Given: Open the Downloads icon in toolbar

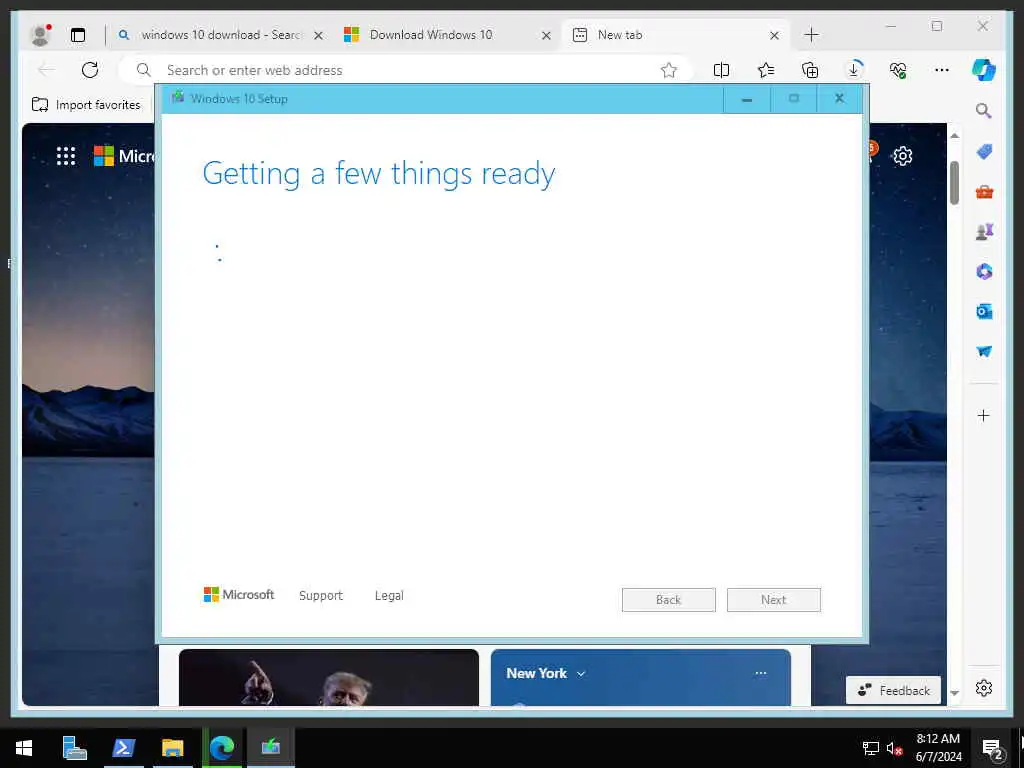Looking at the screenshot, I should pos(854,69).
